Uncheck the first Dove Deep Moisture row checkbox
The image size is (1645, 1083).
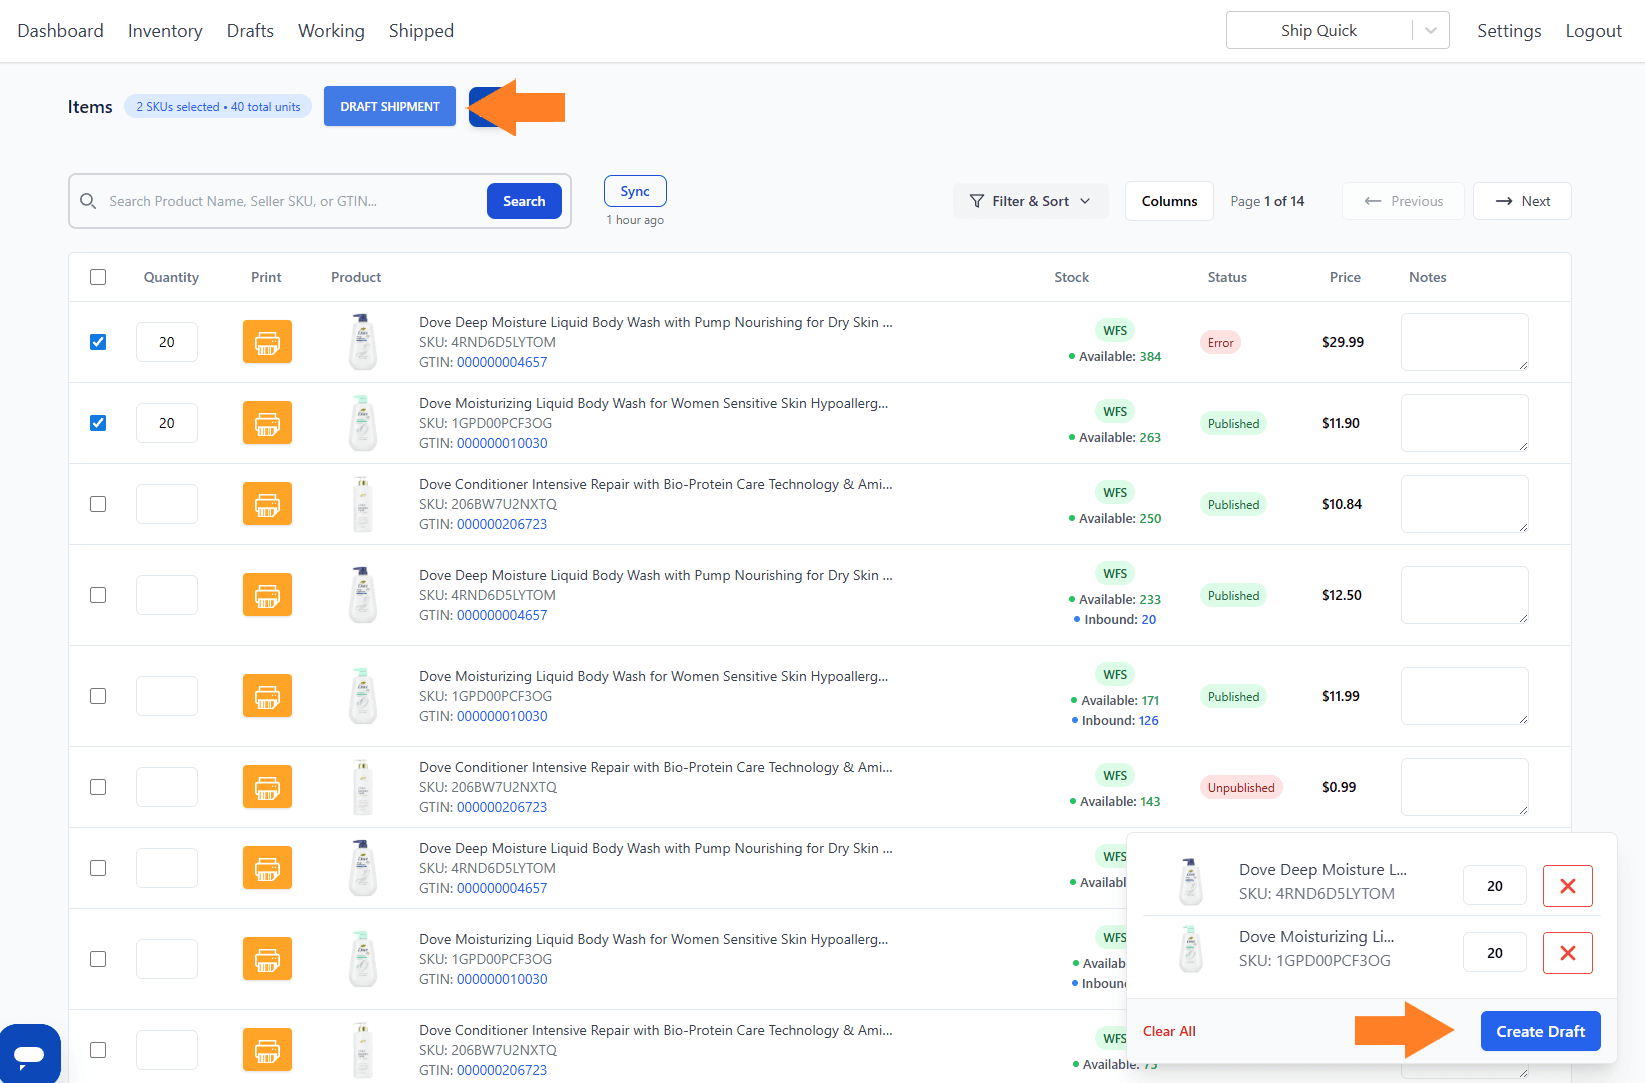click(x=98, y=342)
